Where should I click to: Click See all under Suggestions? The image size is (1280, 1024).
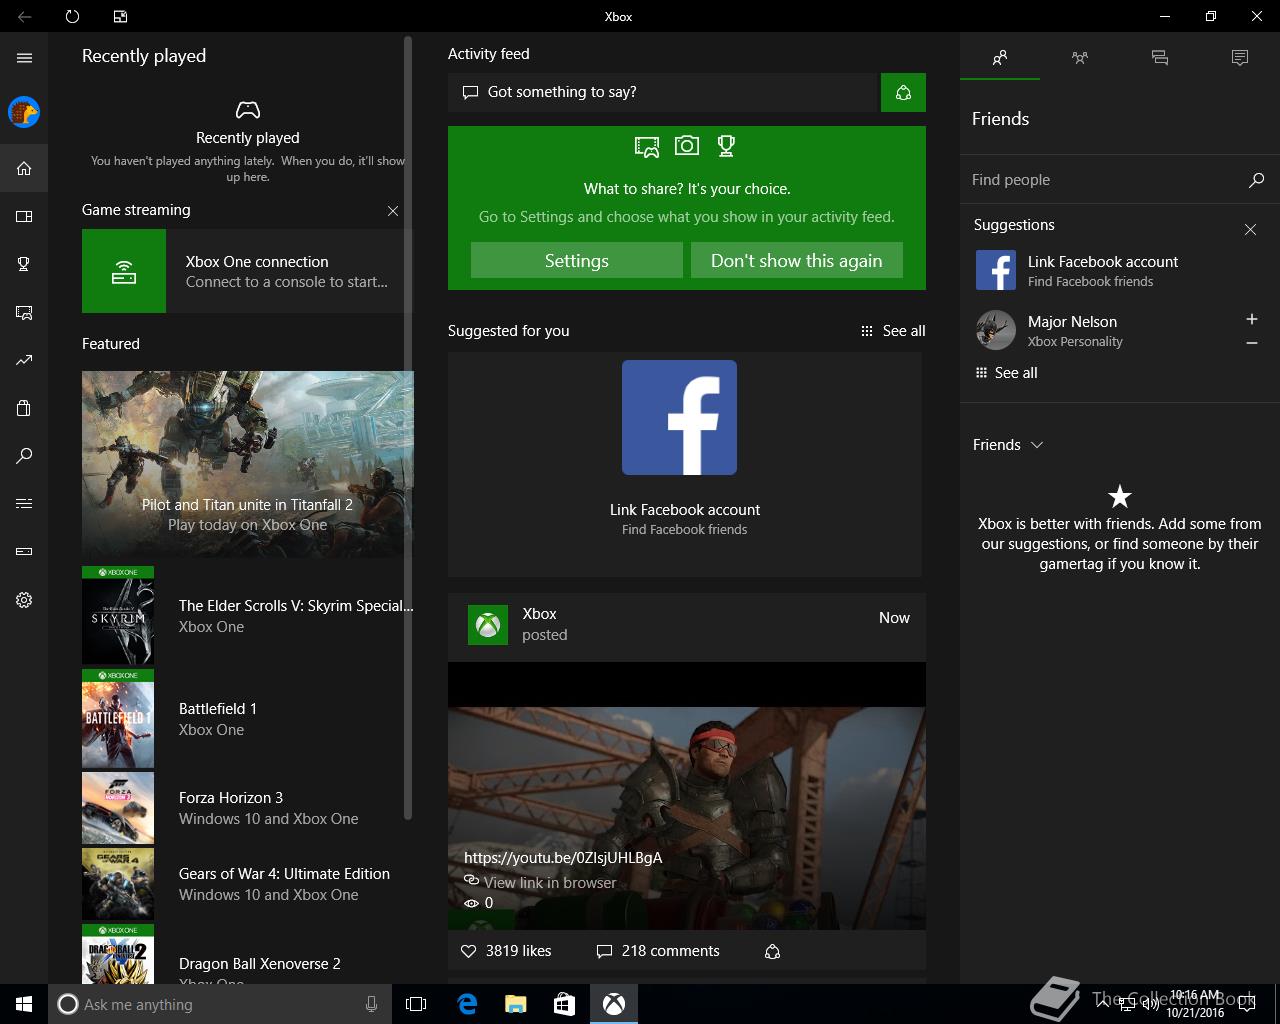tap(1006, 373)
